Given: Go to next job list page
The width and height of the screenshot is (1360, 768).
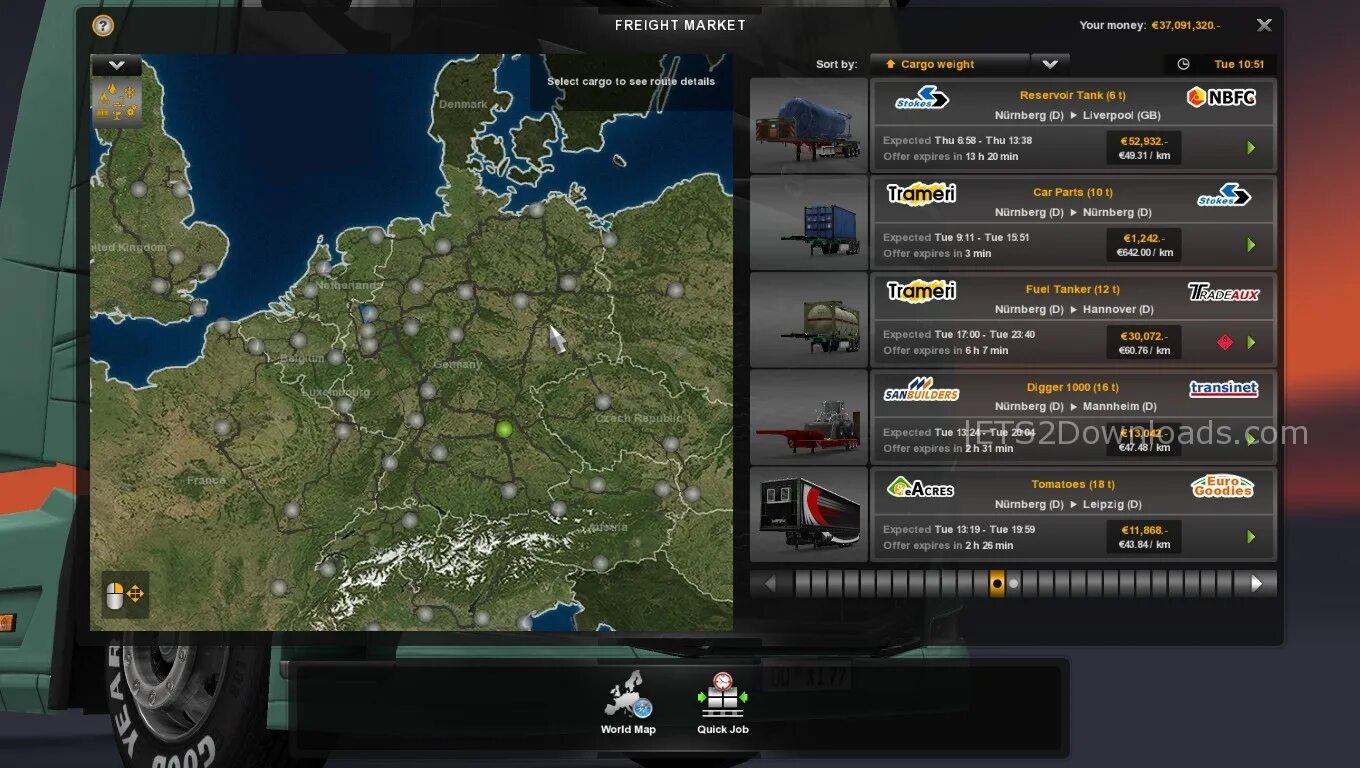Looking at the screenshot, I should 1256,583.
